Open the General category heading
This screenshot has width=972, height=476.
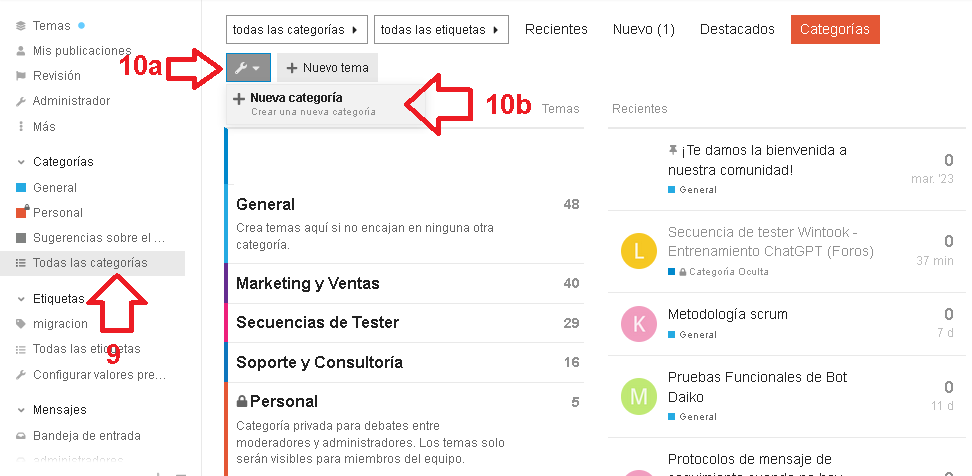coord(265,205)
